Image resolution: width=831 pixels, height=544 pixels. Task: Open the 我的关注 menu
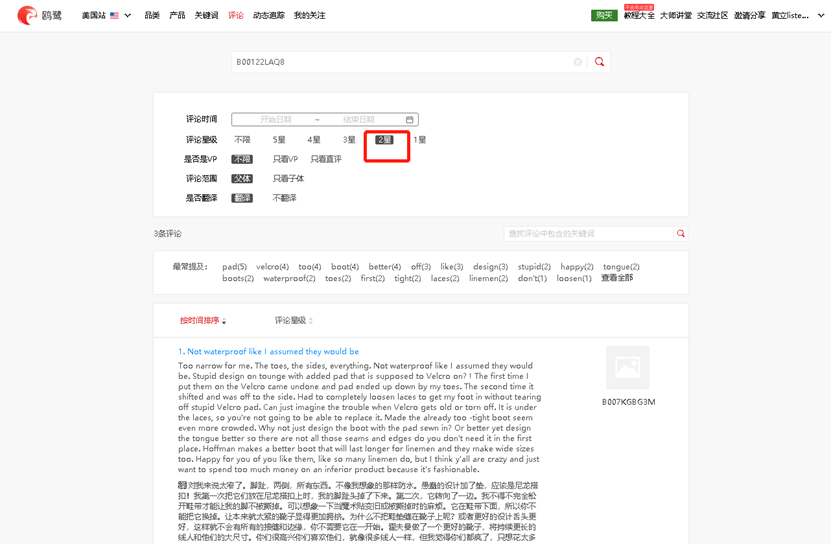coord(310,15)
